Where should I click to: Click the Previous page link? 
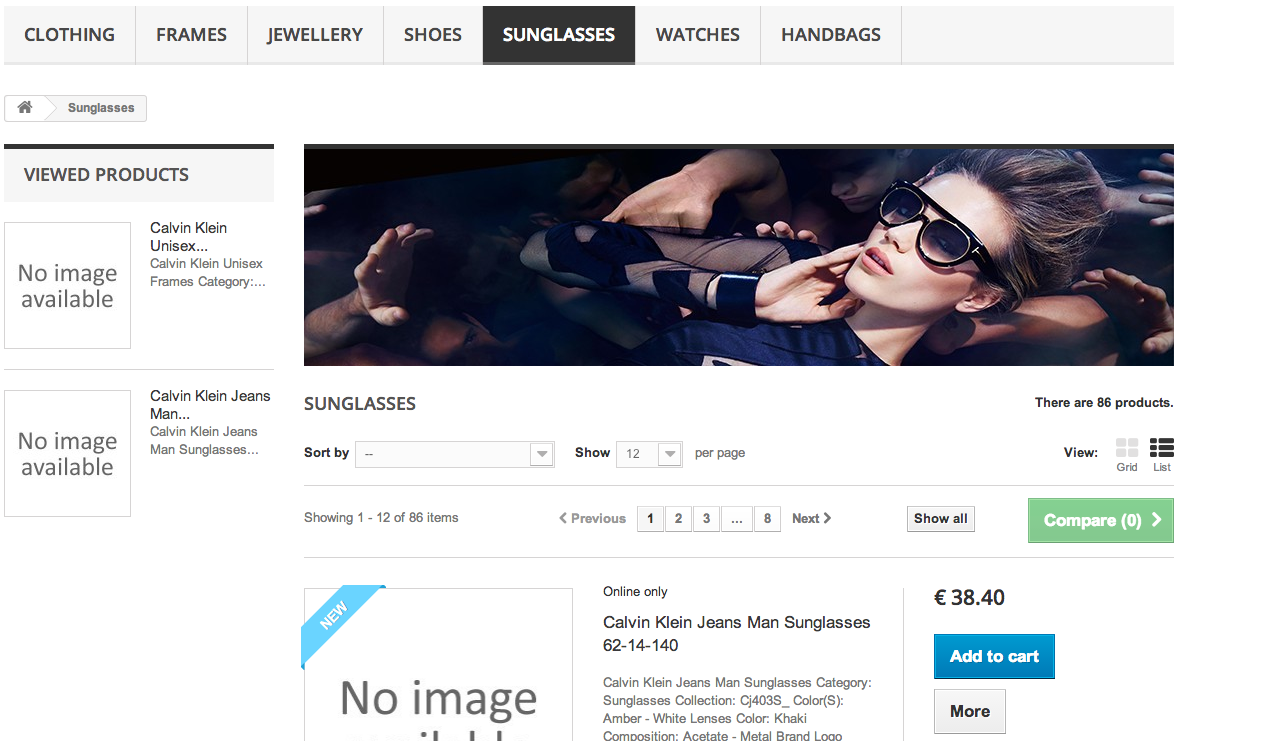point(592,518)
